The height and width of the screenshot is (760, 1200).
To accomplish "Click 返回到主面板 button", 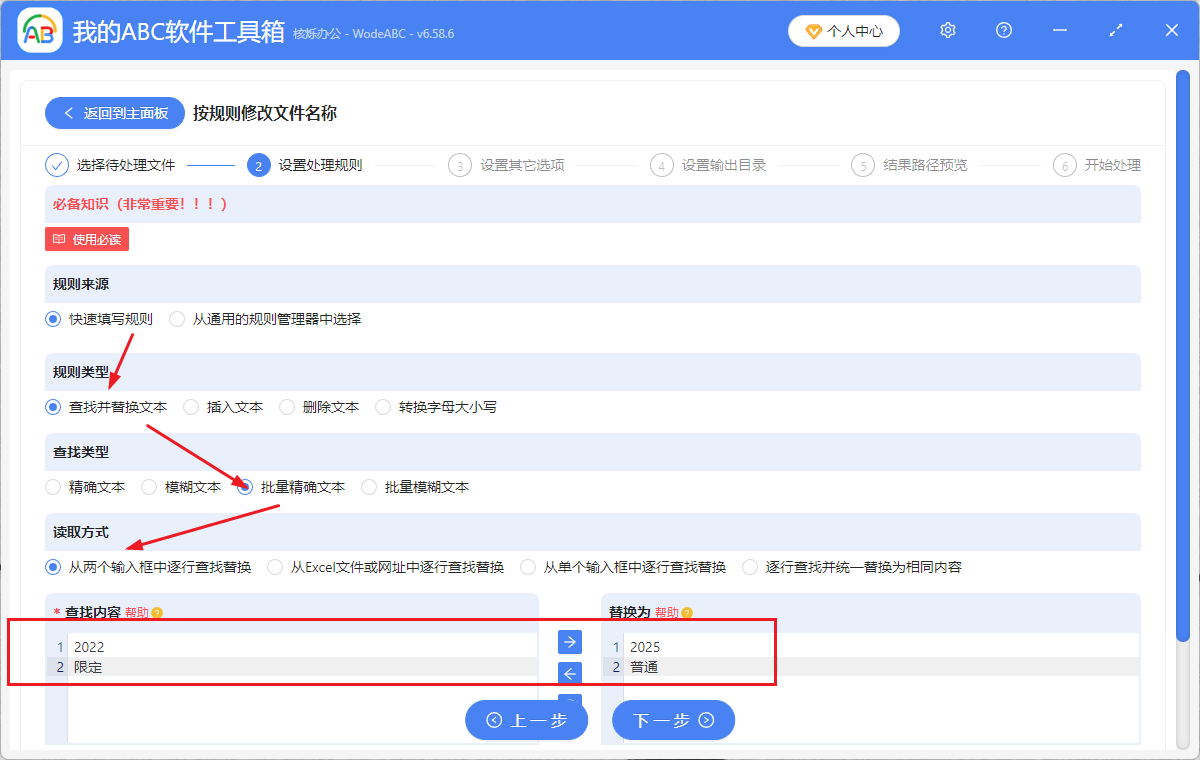I will pos(114,112).
